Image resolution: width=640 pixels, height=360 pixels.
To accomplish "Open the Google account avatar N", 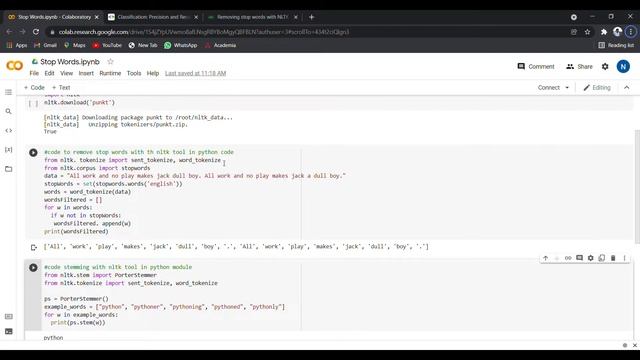I will tap(623, 67).
